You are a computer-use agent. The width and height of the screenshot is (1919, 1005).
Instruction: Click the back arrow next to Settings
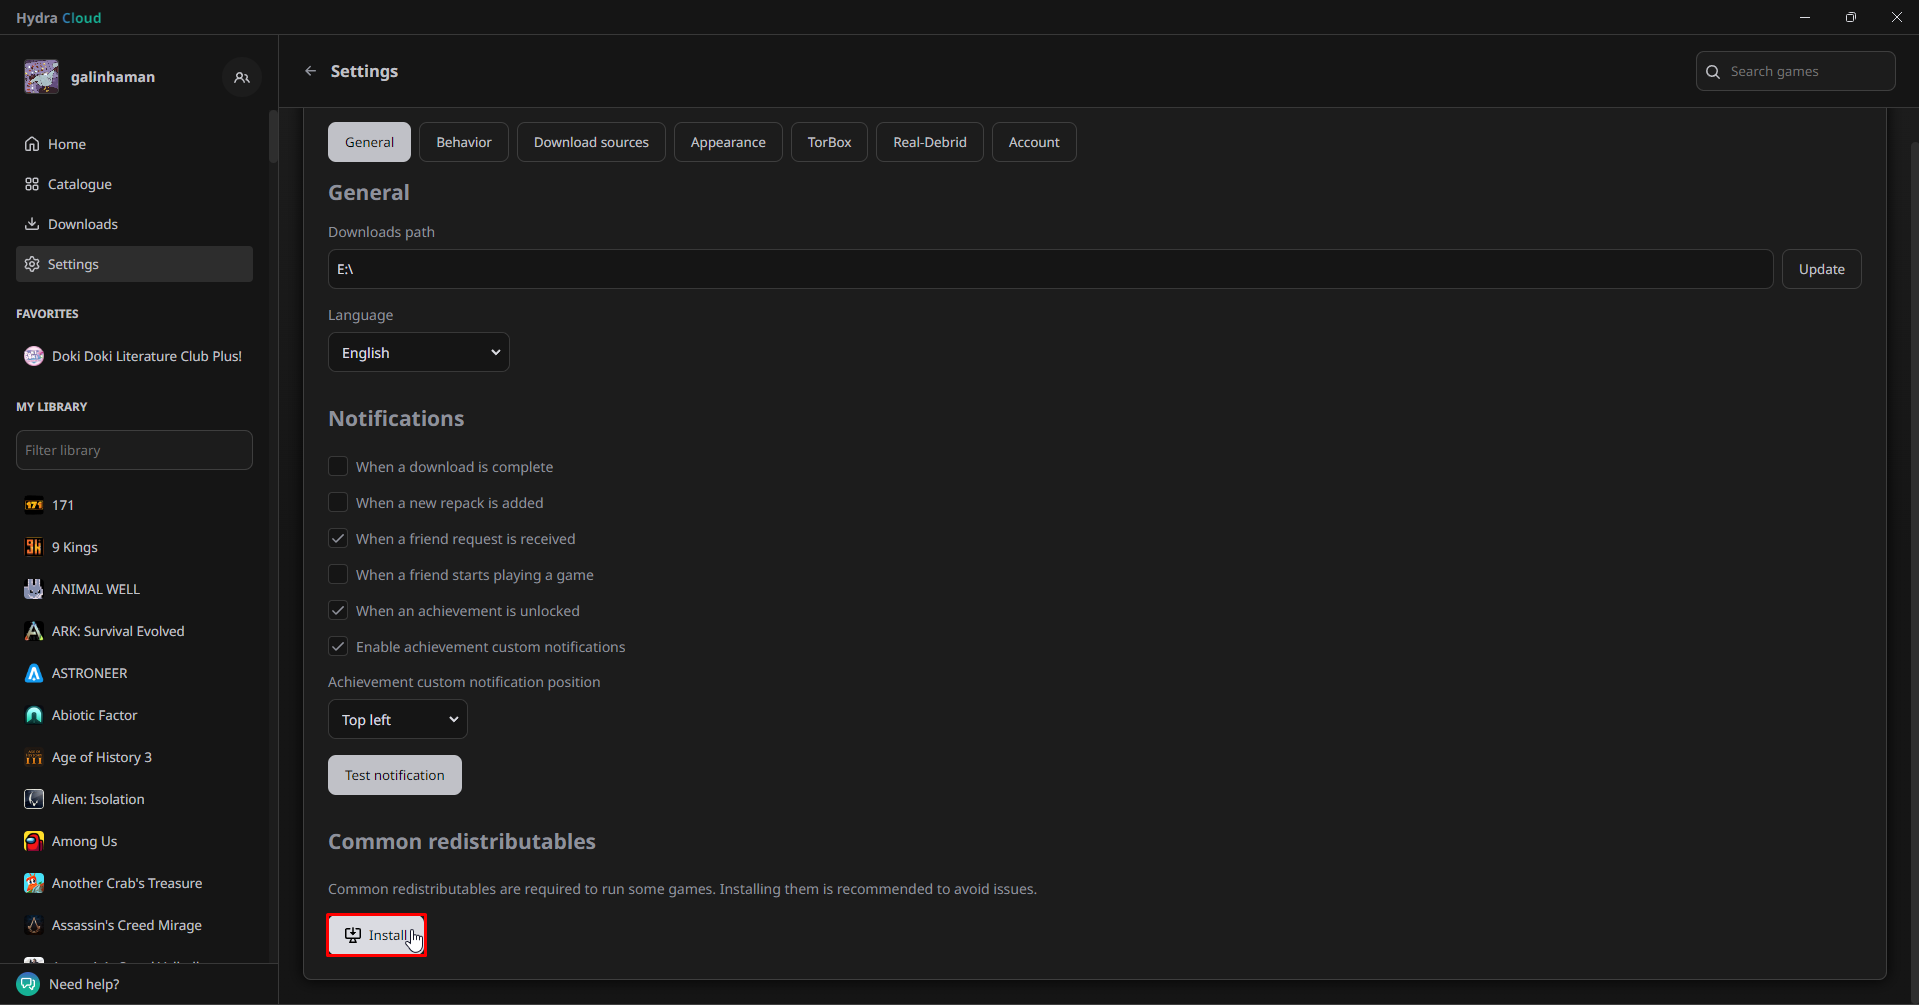pos(310,71)
